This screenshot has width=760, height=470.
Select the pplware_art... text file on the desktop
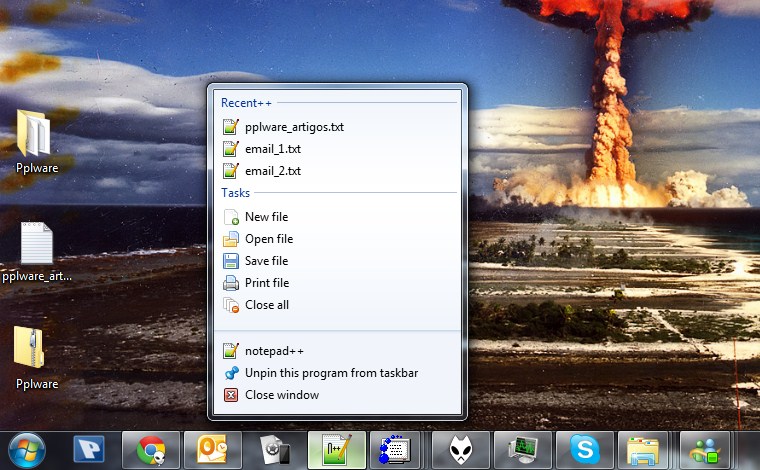[x=37, y=252]
